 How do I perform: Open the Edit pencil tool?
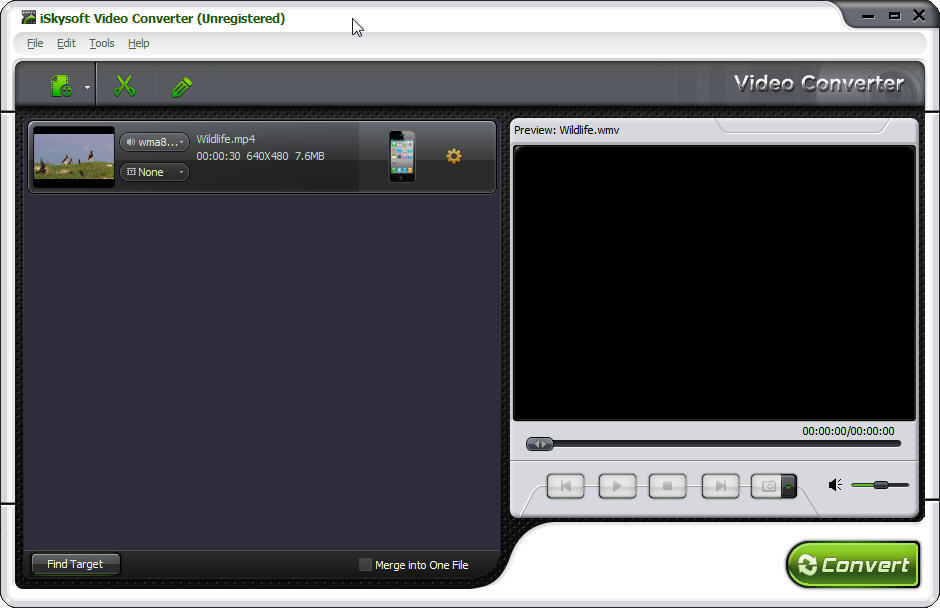[x=182, y=84]
